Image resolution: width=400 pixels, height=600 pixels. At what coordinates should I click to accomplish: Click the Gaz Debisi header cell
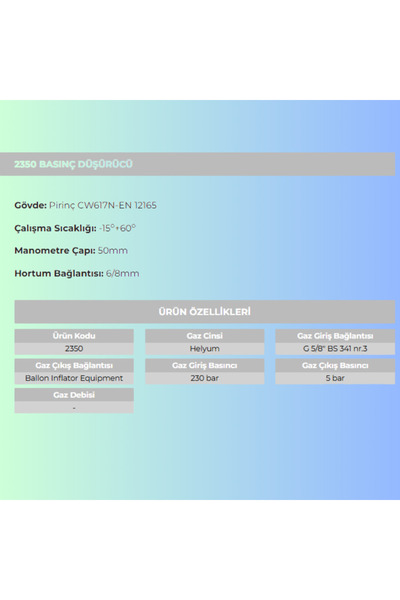tap(74, 395)
